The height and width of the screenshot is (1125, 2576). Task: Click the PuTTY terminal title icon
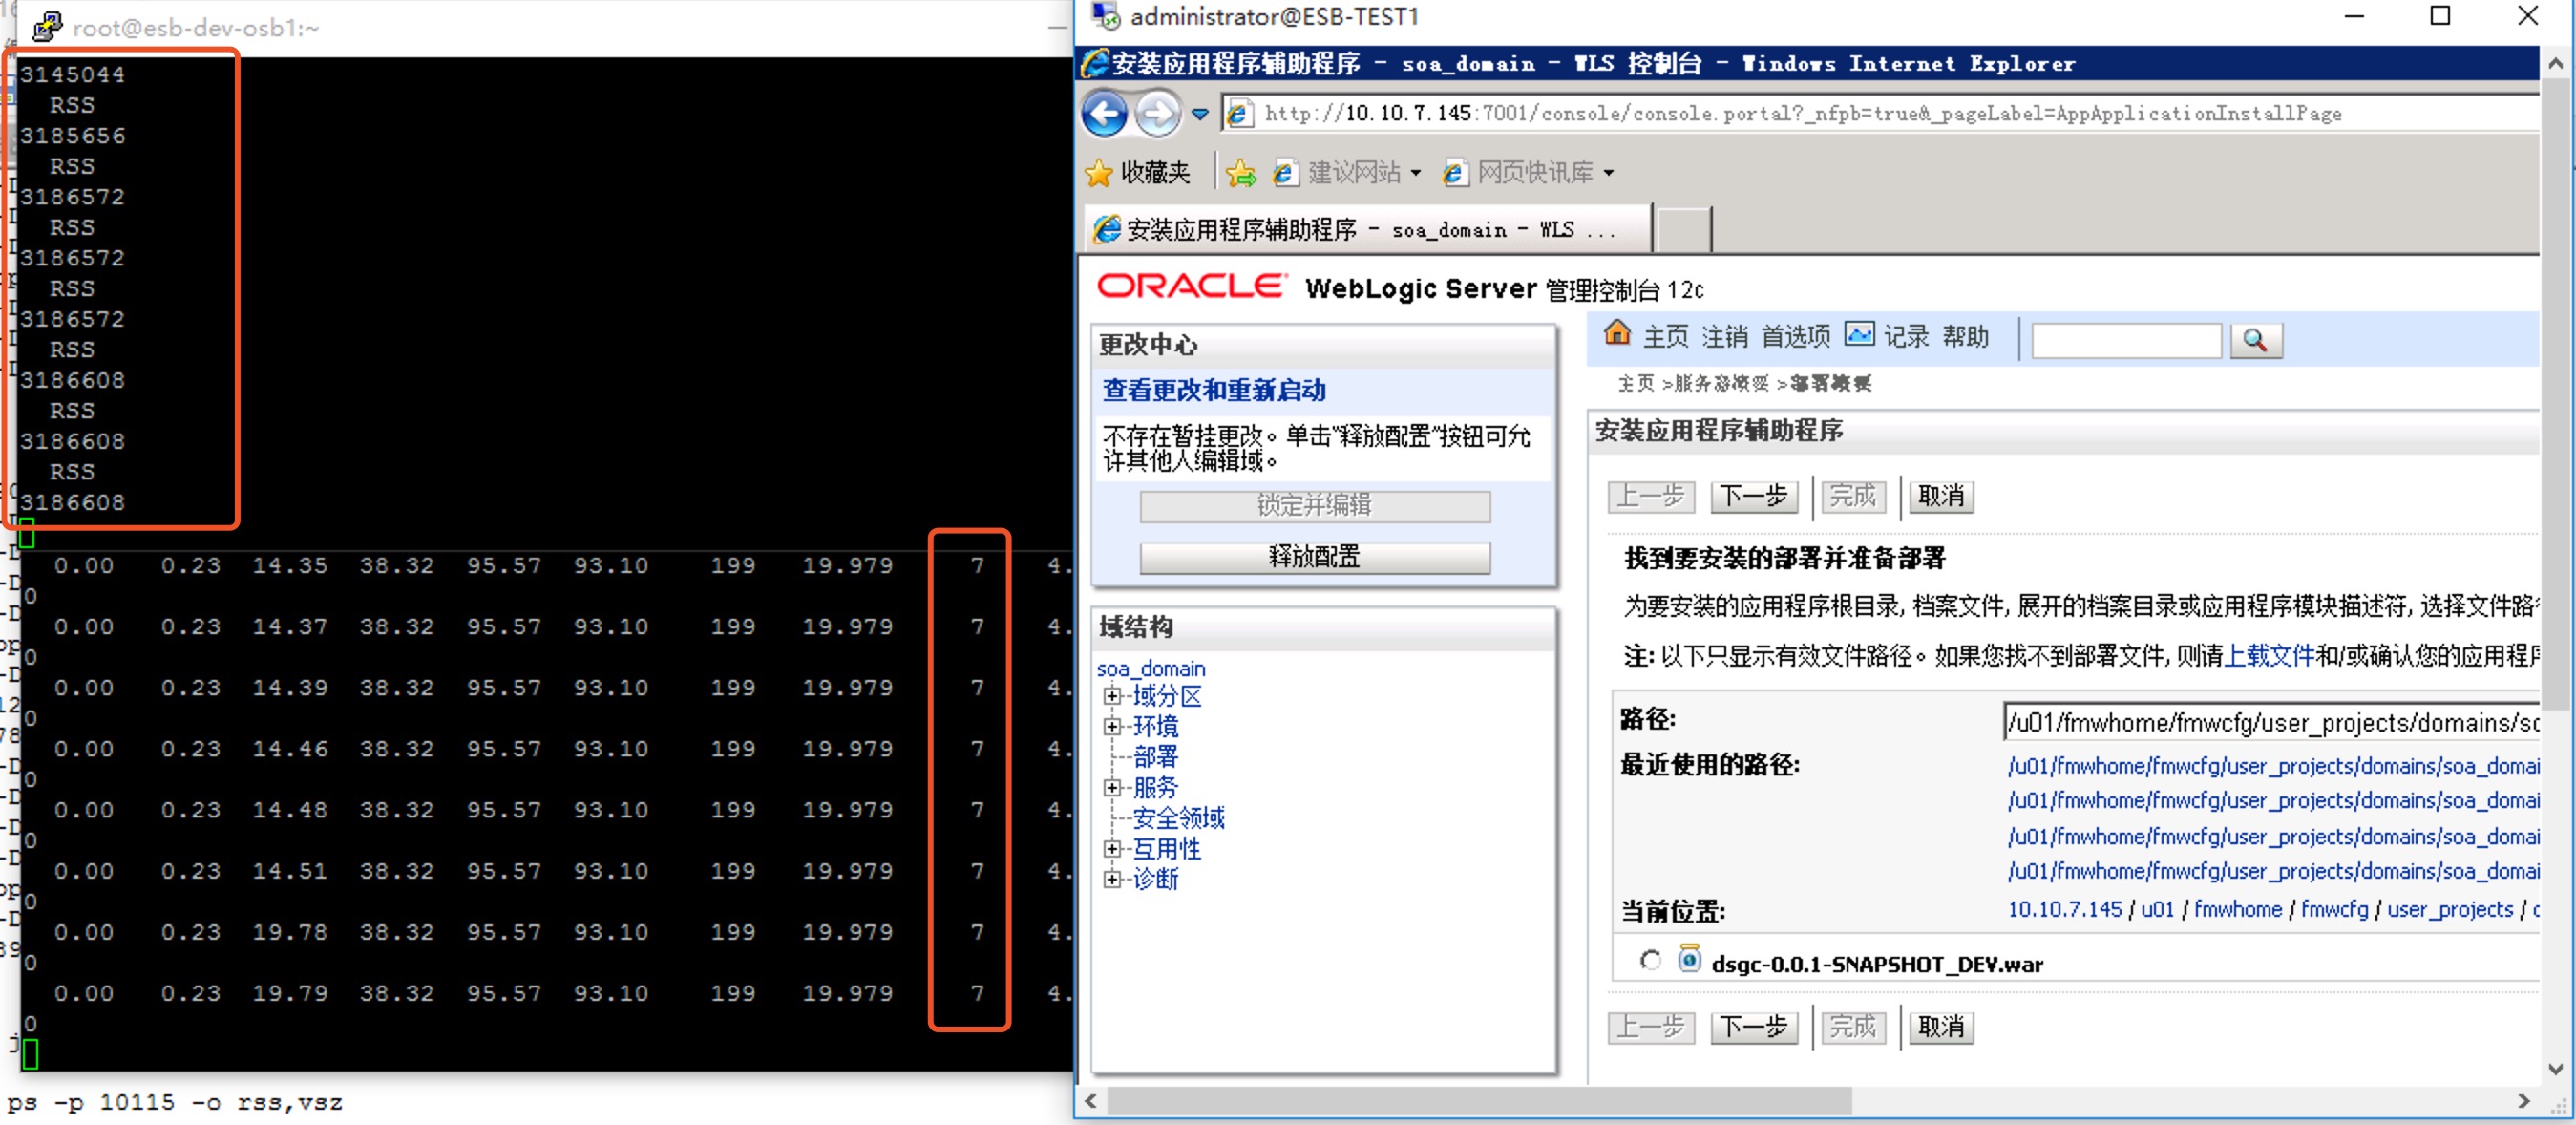[47, 27]
